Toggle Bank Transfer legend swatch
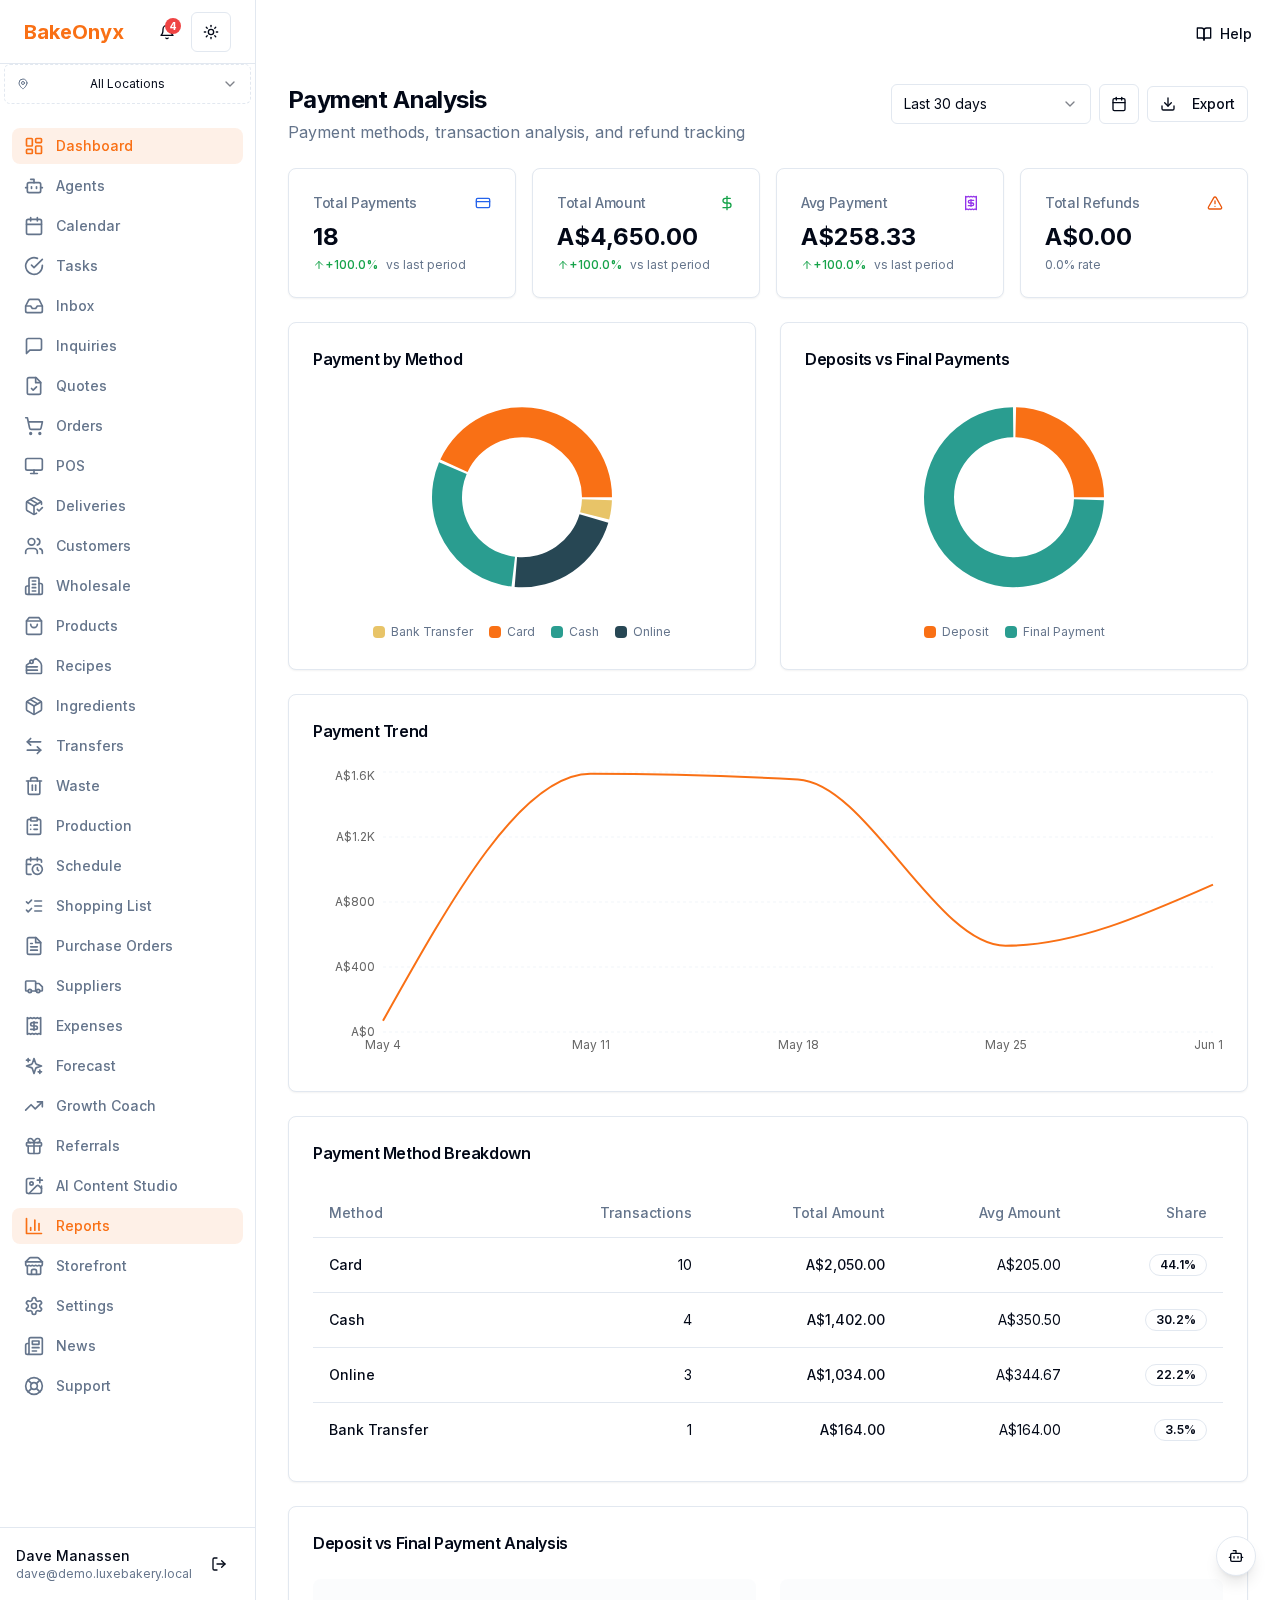Image resolution: width=1280 pixels, height=1600 pixels. tap(379, 632)
